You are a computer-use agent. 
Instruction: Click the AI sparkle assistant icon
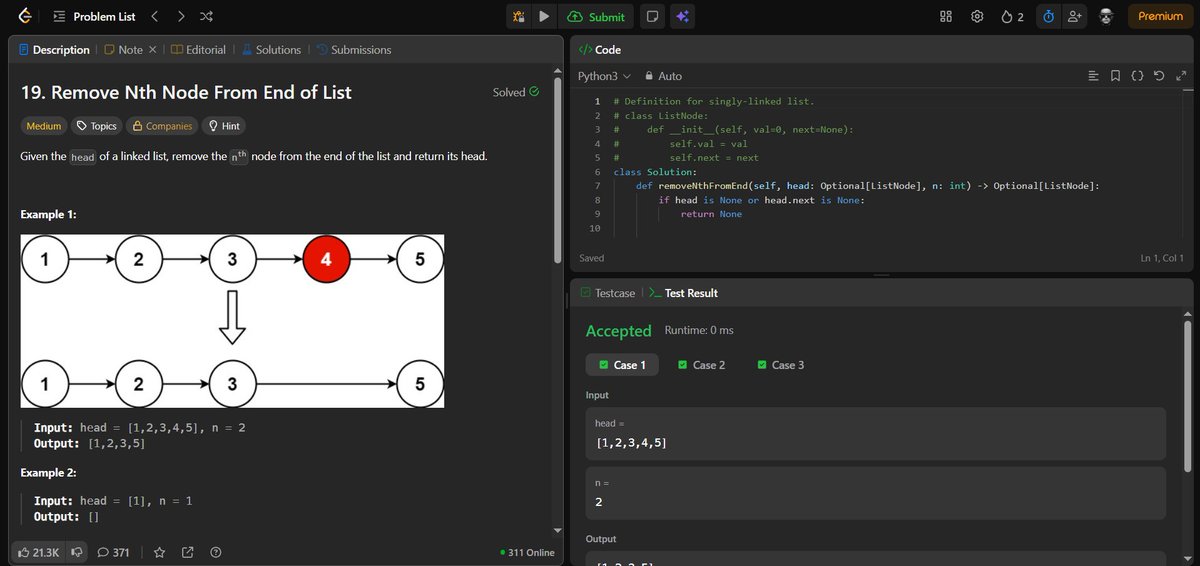click(x=682, y=17)
